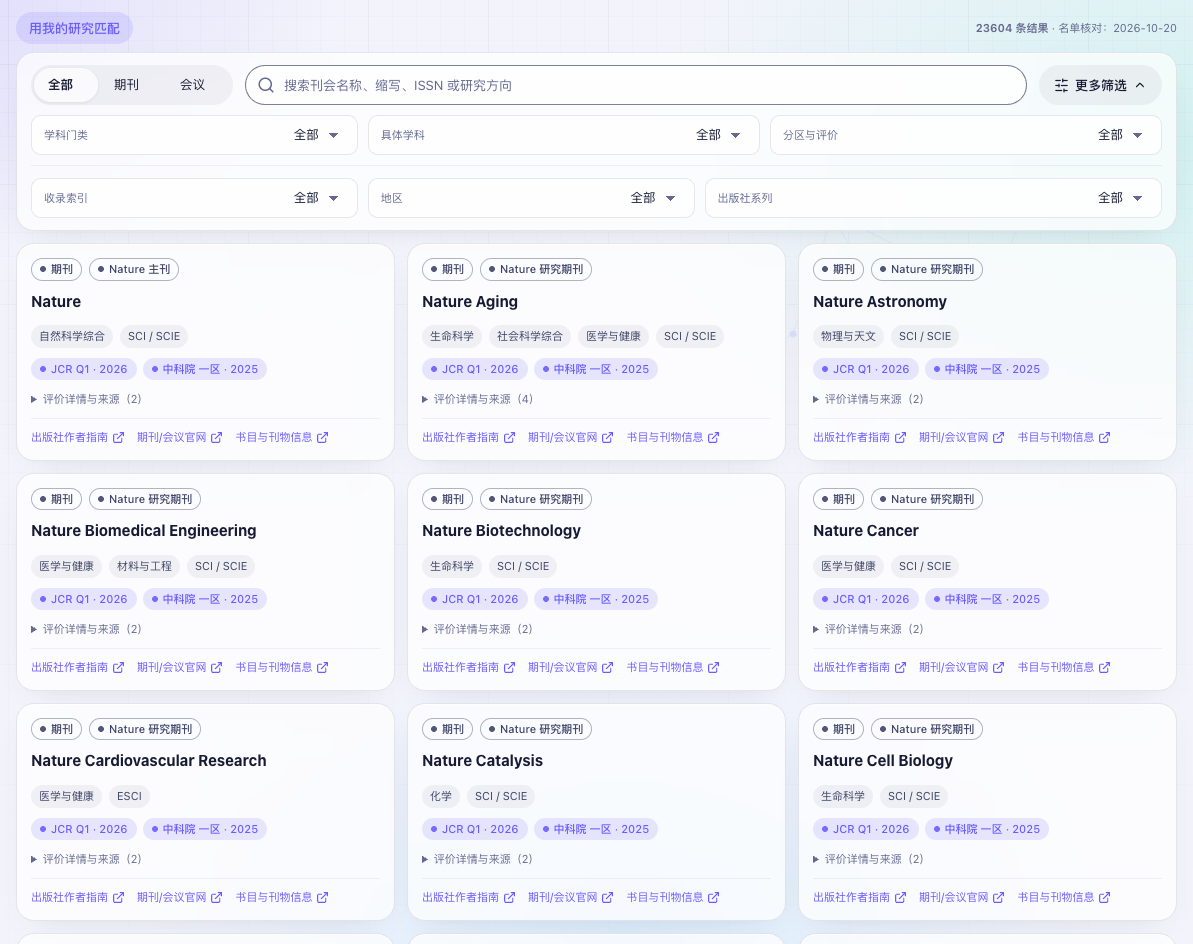1193x944 pixels.
Task: Click JCR Q1 · 2026 badge on Nature Cancer
Action: (866, 599)
